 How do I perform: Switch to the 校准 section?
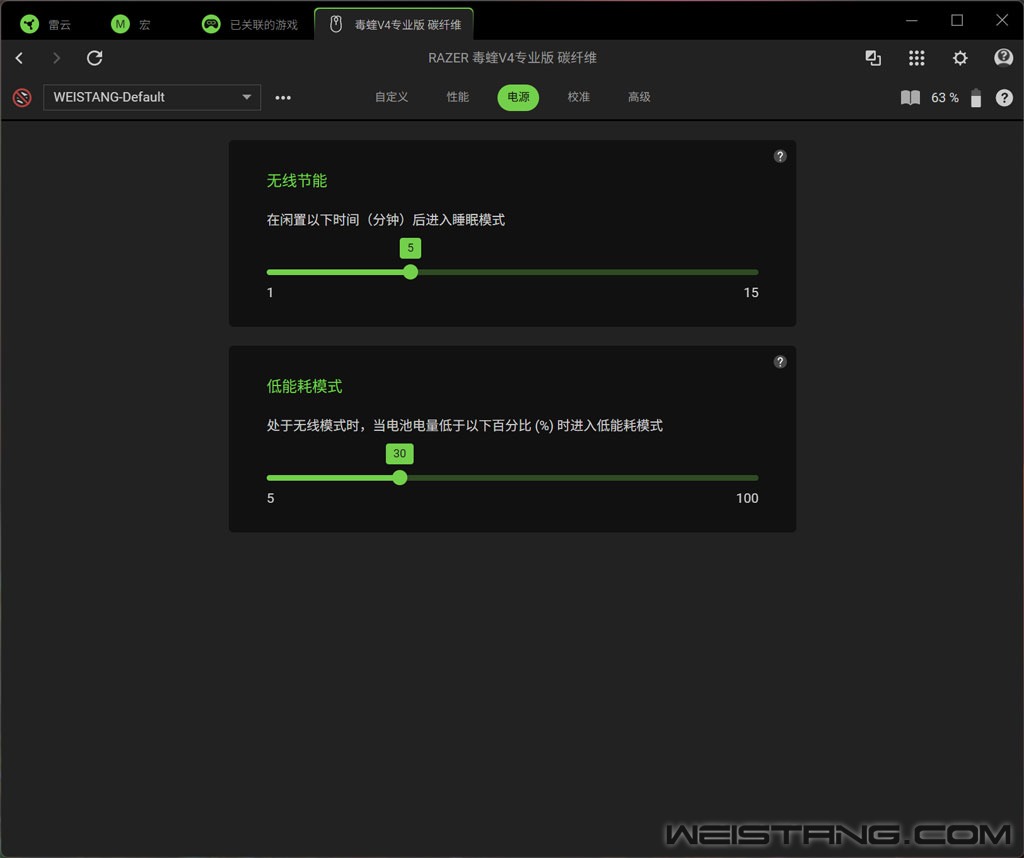[x=579, y=97]
